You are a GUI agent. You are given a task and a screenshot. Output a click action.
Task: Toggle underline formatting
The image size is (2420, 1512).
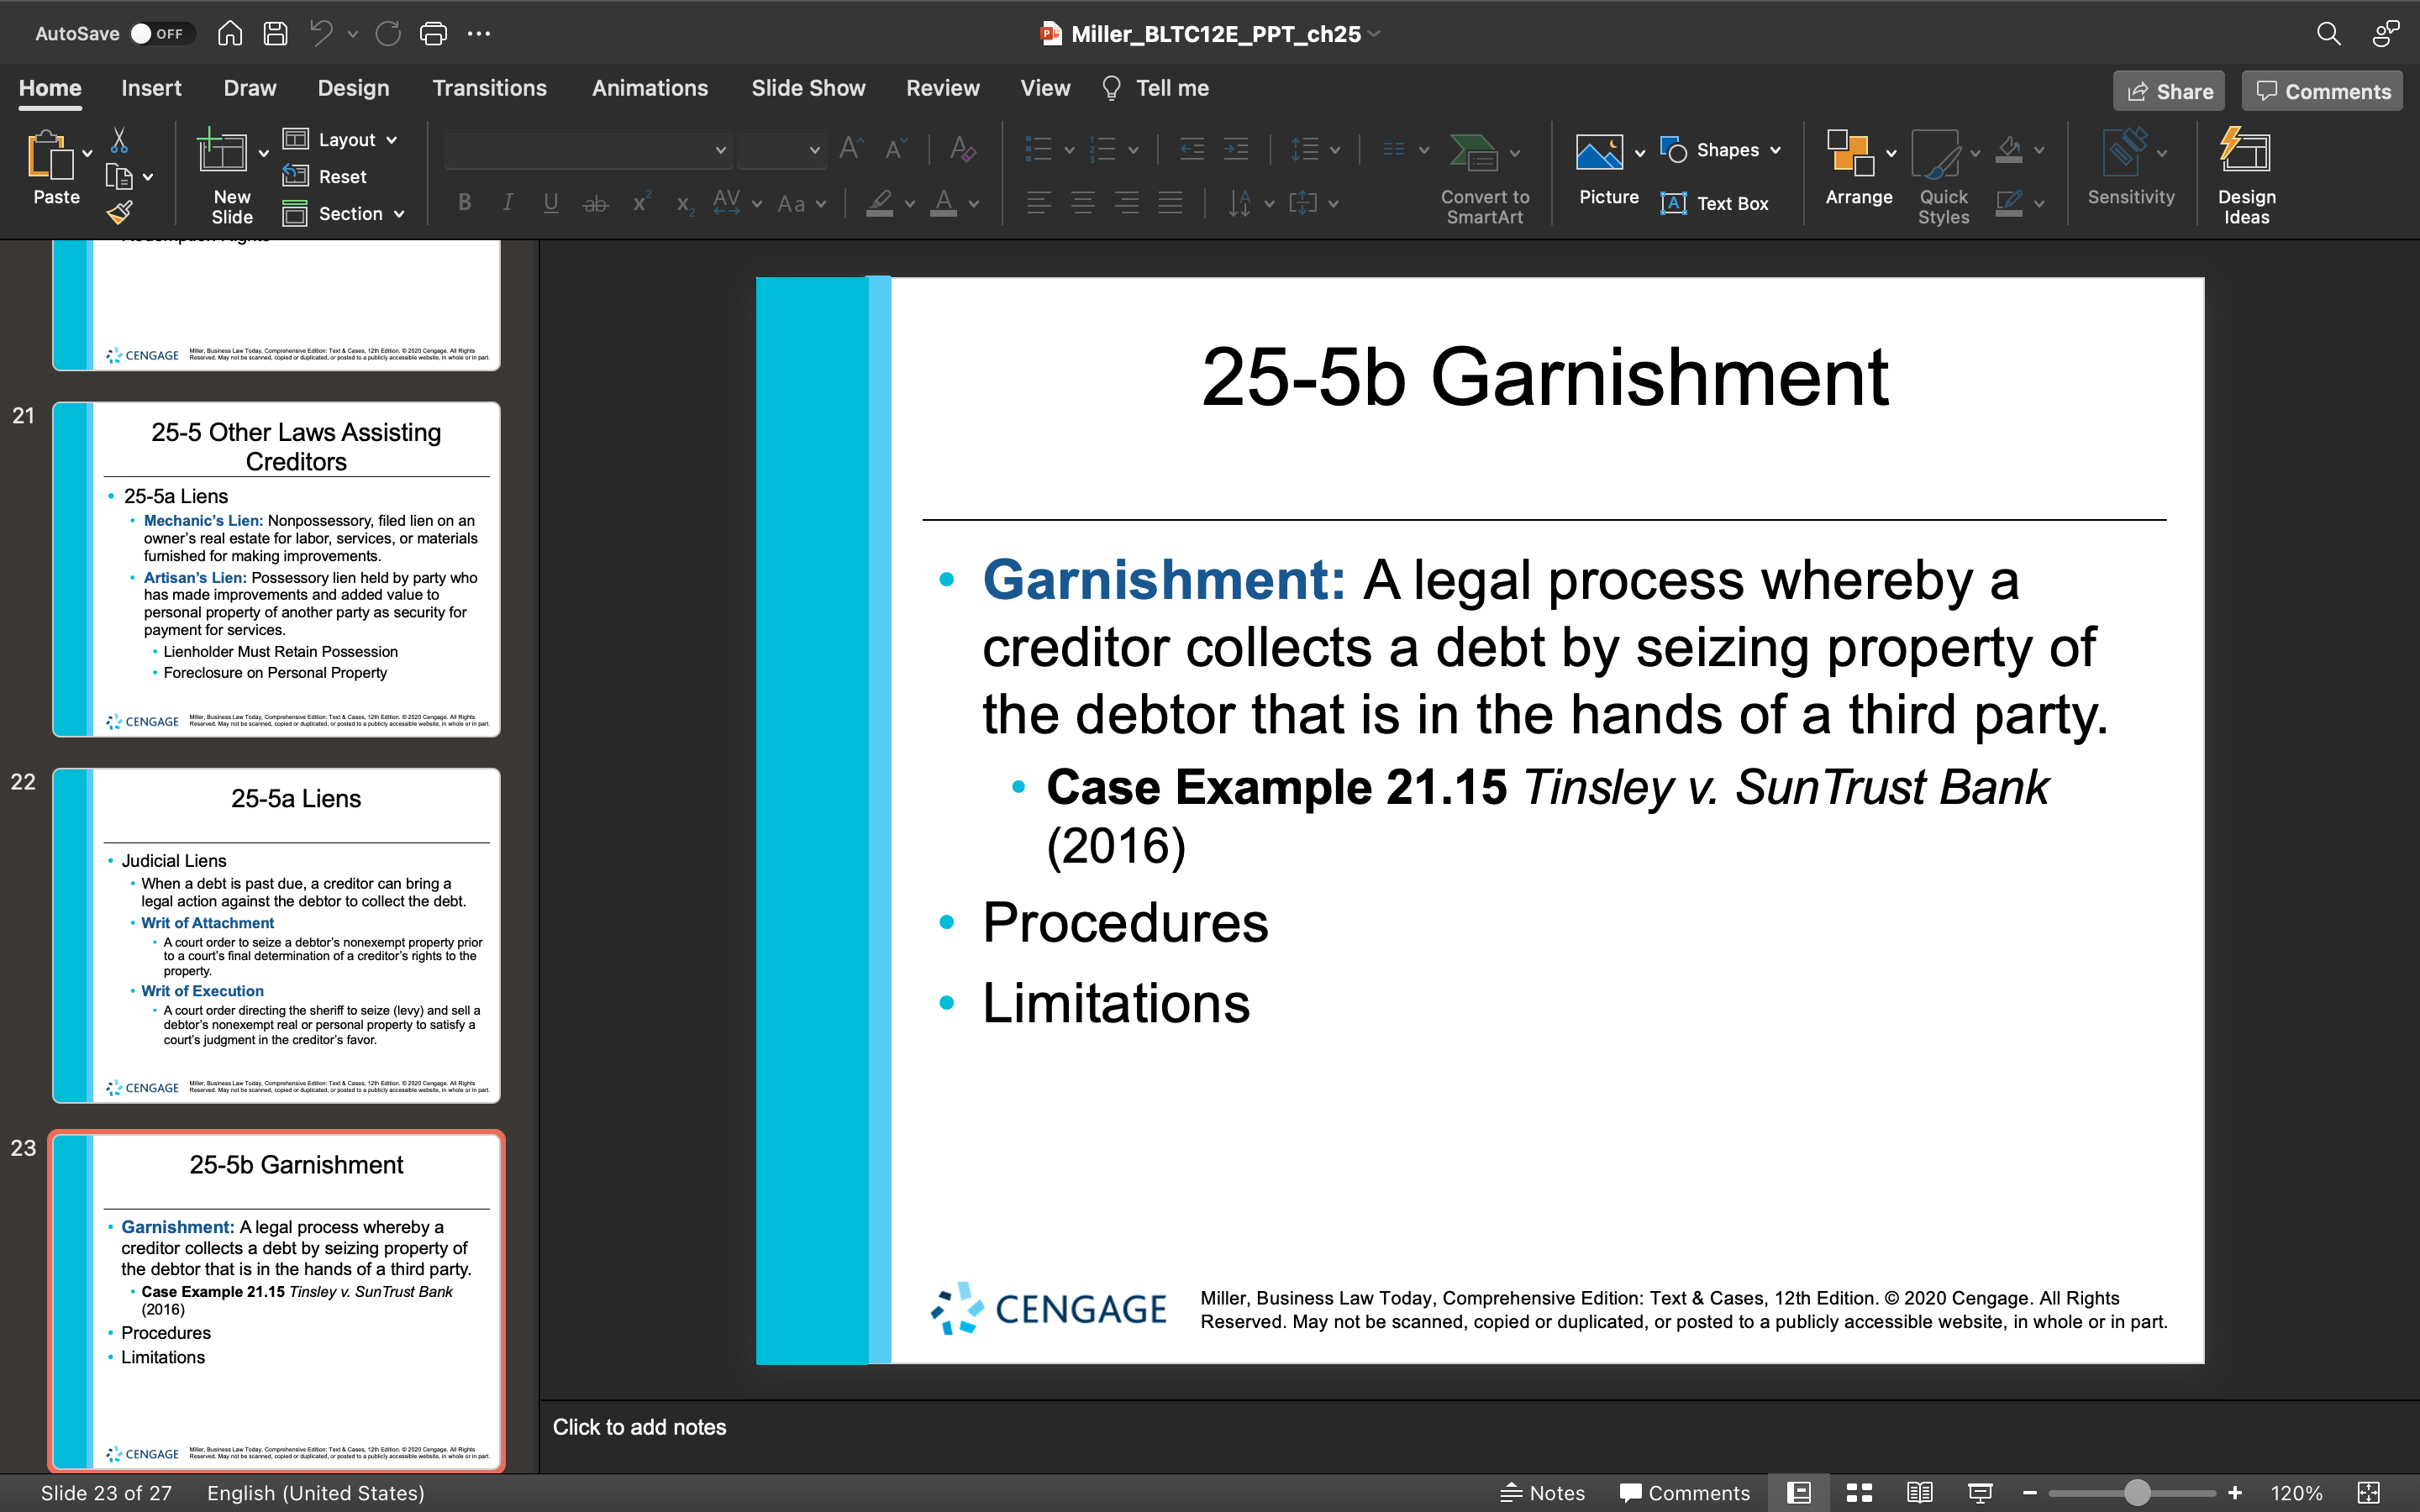pos(551,203)
